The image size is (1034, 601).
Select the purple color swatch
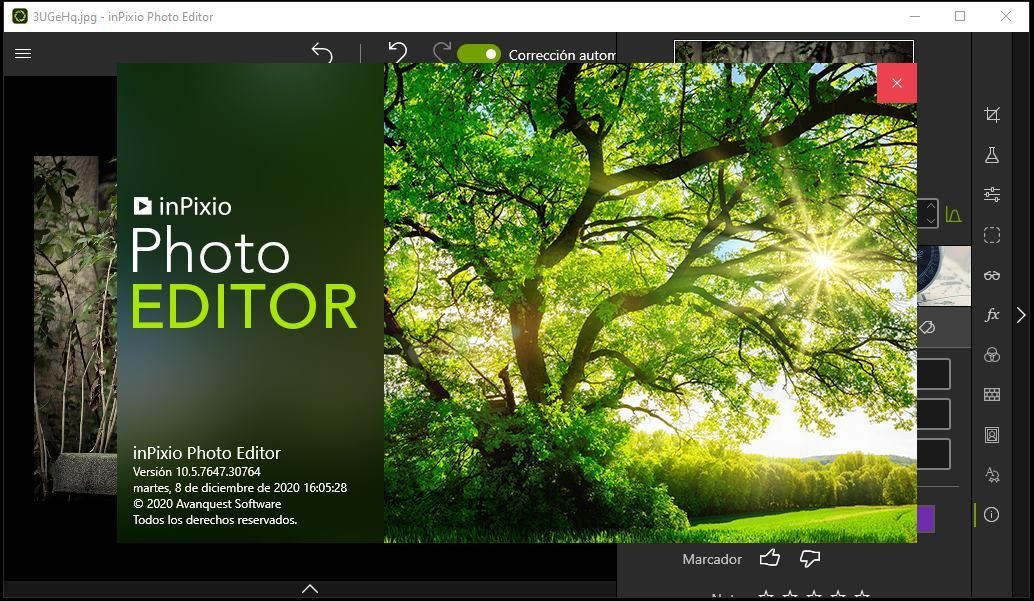tap(926, 519)
